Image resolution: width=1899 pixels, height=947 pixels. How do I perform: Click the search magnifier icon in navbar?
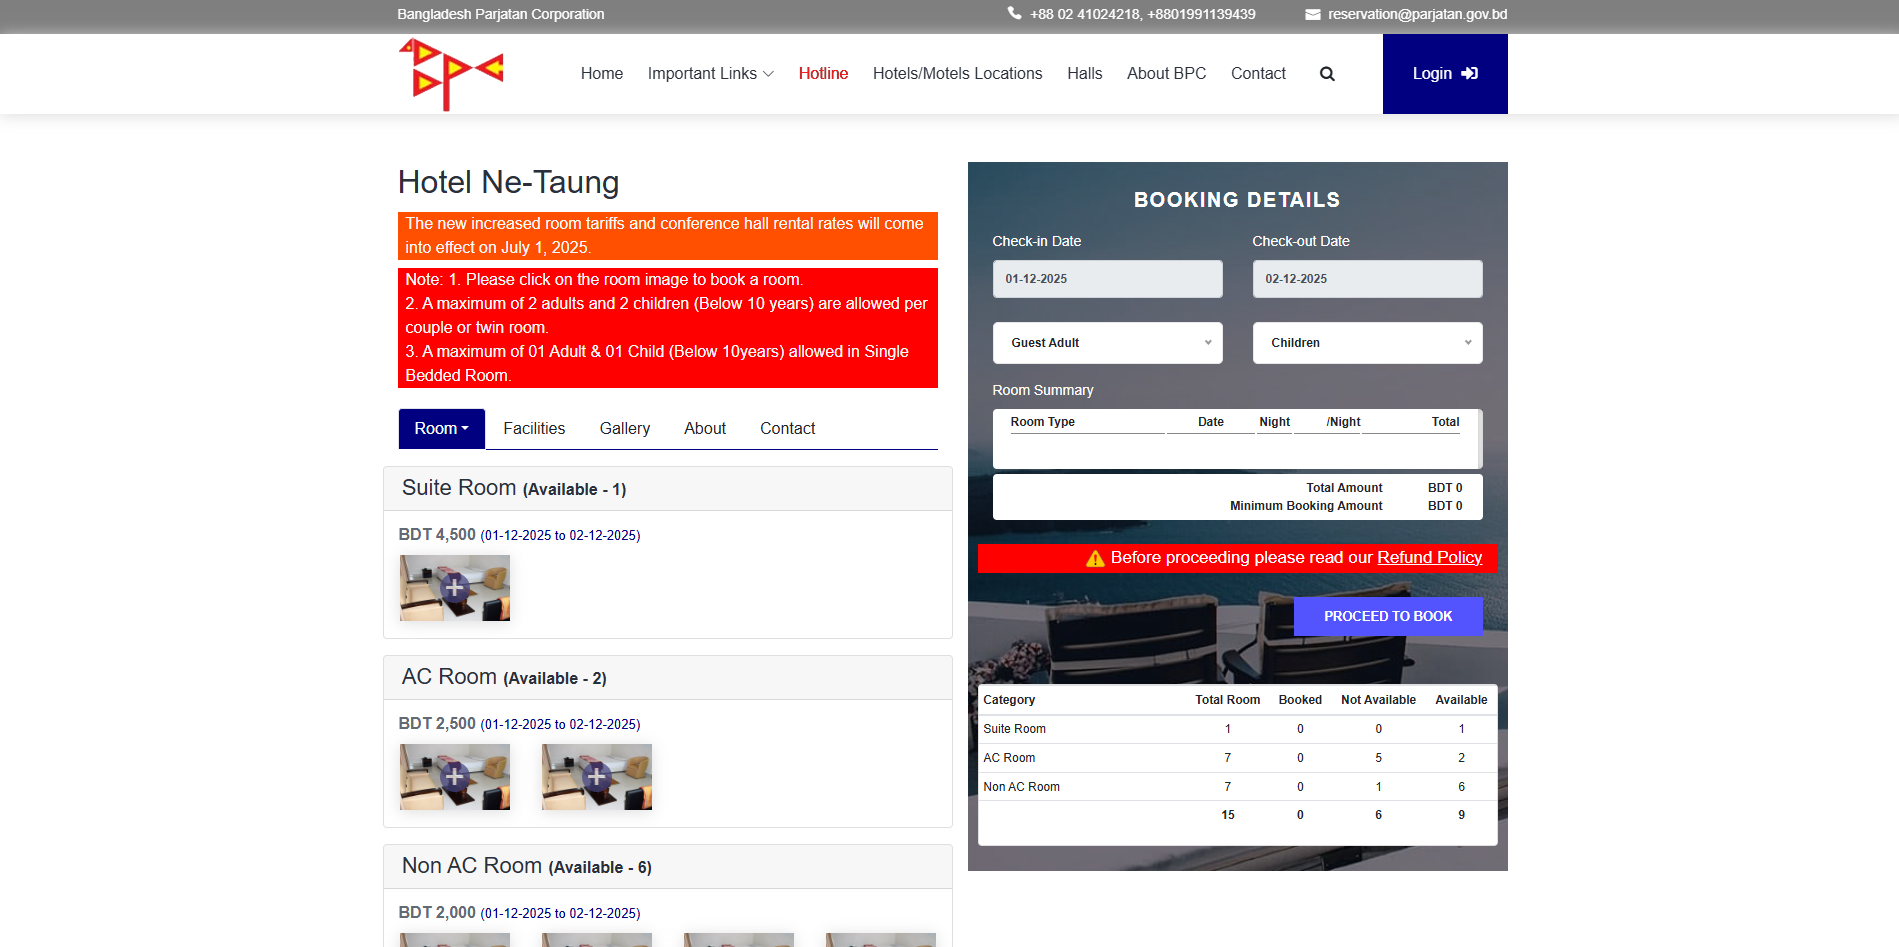coord(1327,74)
